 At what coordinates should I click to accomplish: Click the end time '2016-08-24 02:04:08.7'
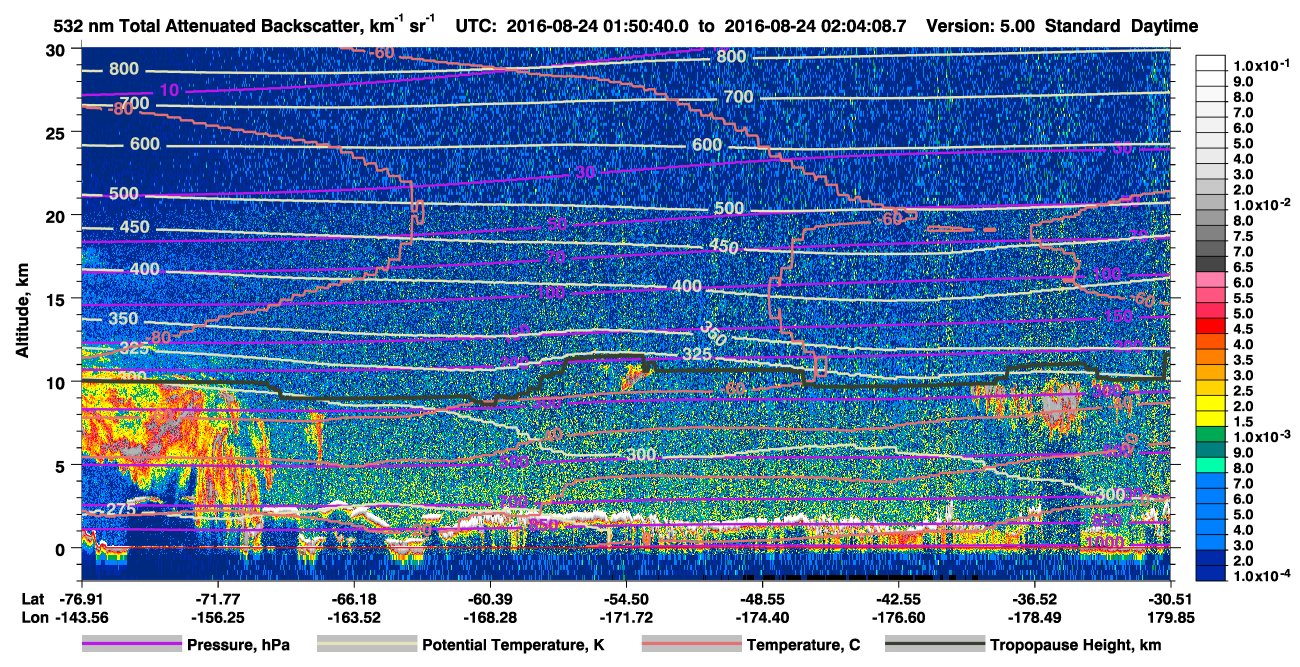tap(817, 26)
